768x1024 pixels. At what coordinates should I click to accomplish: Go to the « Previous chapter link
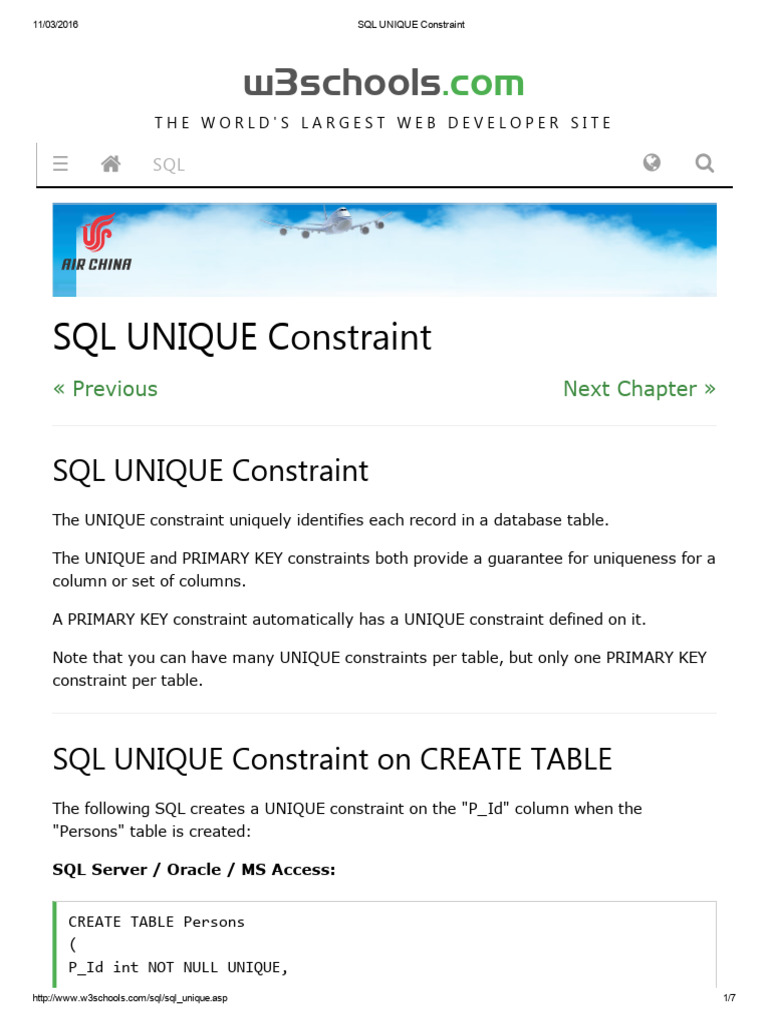(105, 389)
